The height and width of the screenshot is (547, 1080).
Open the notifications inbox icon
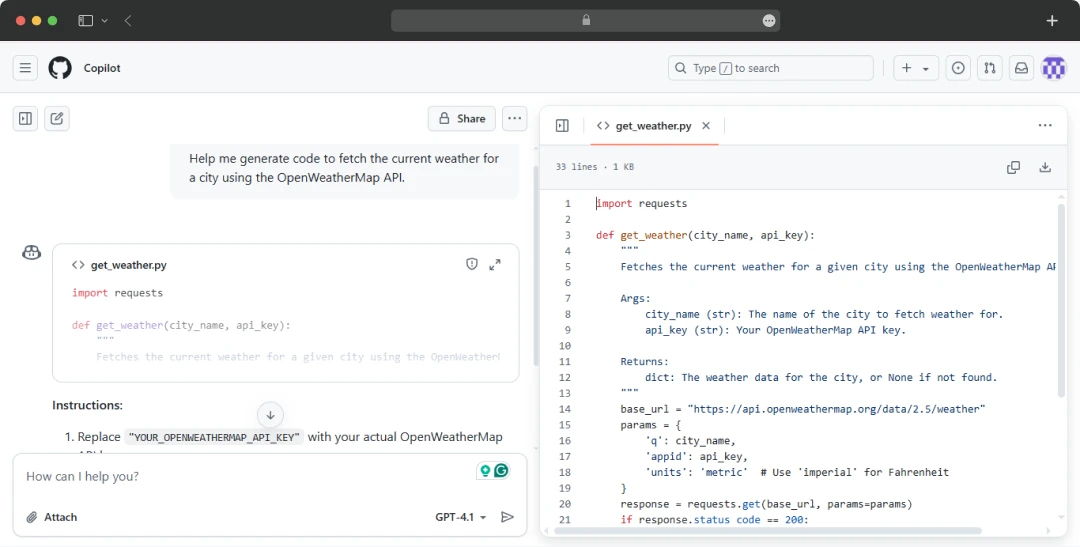(1021, 68)
